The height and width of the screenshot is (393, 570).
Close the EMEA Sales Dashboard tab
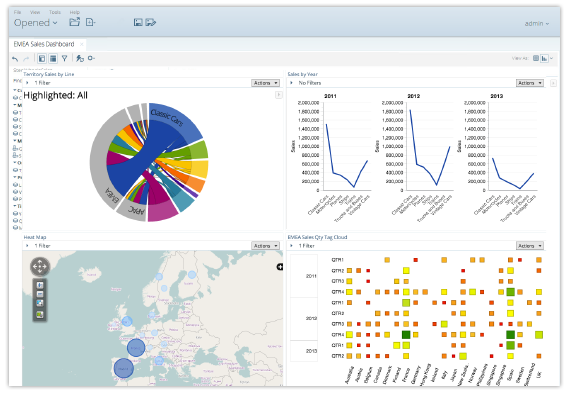81,44
